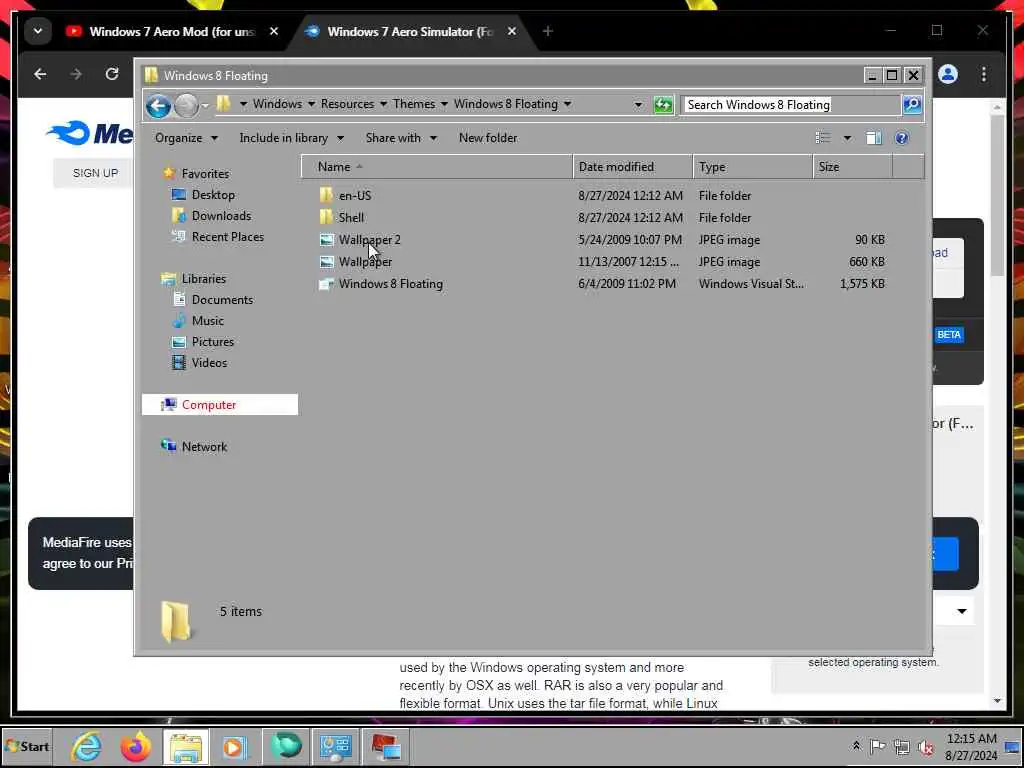Screen dimensions: 1024x768
Task: Switch to Windows 7 Aero Simulator tab
Action: [x=411, y=31]
